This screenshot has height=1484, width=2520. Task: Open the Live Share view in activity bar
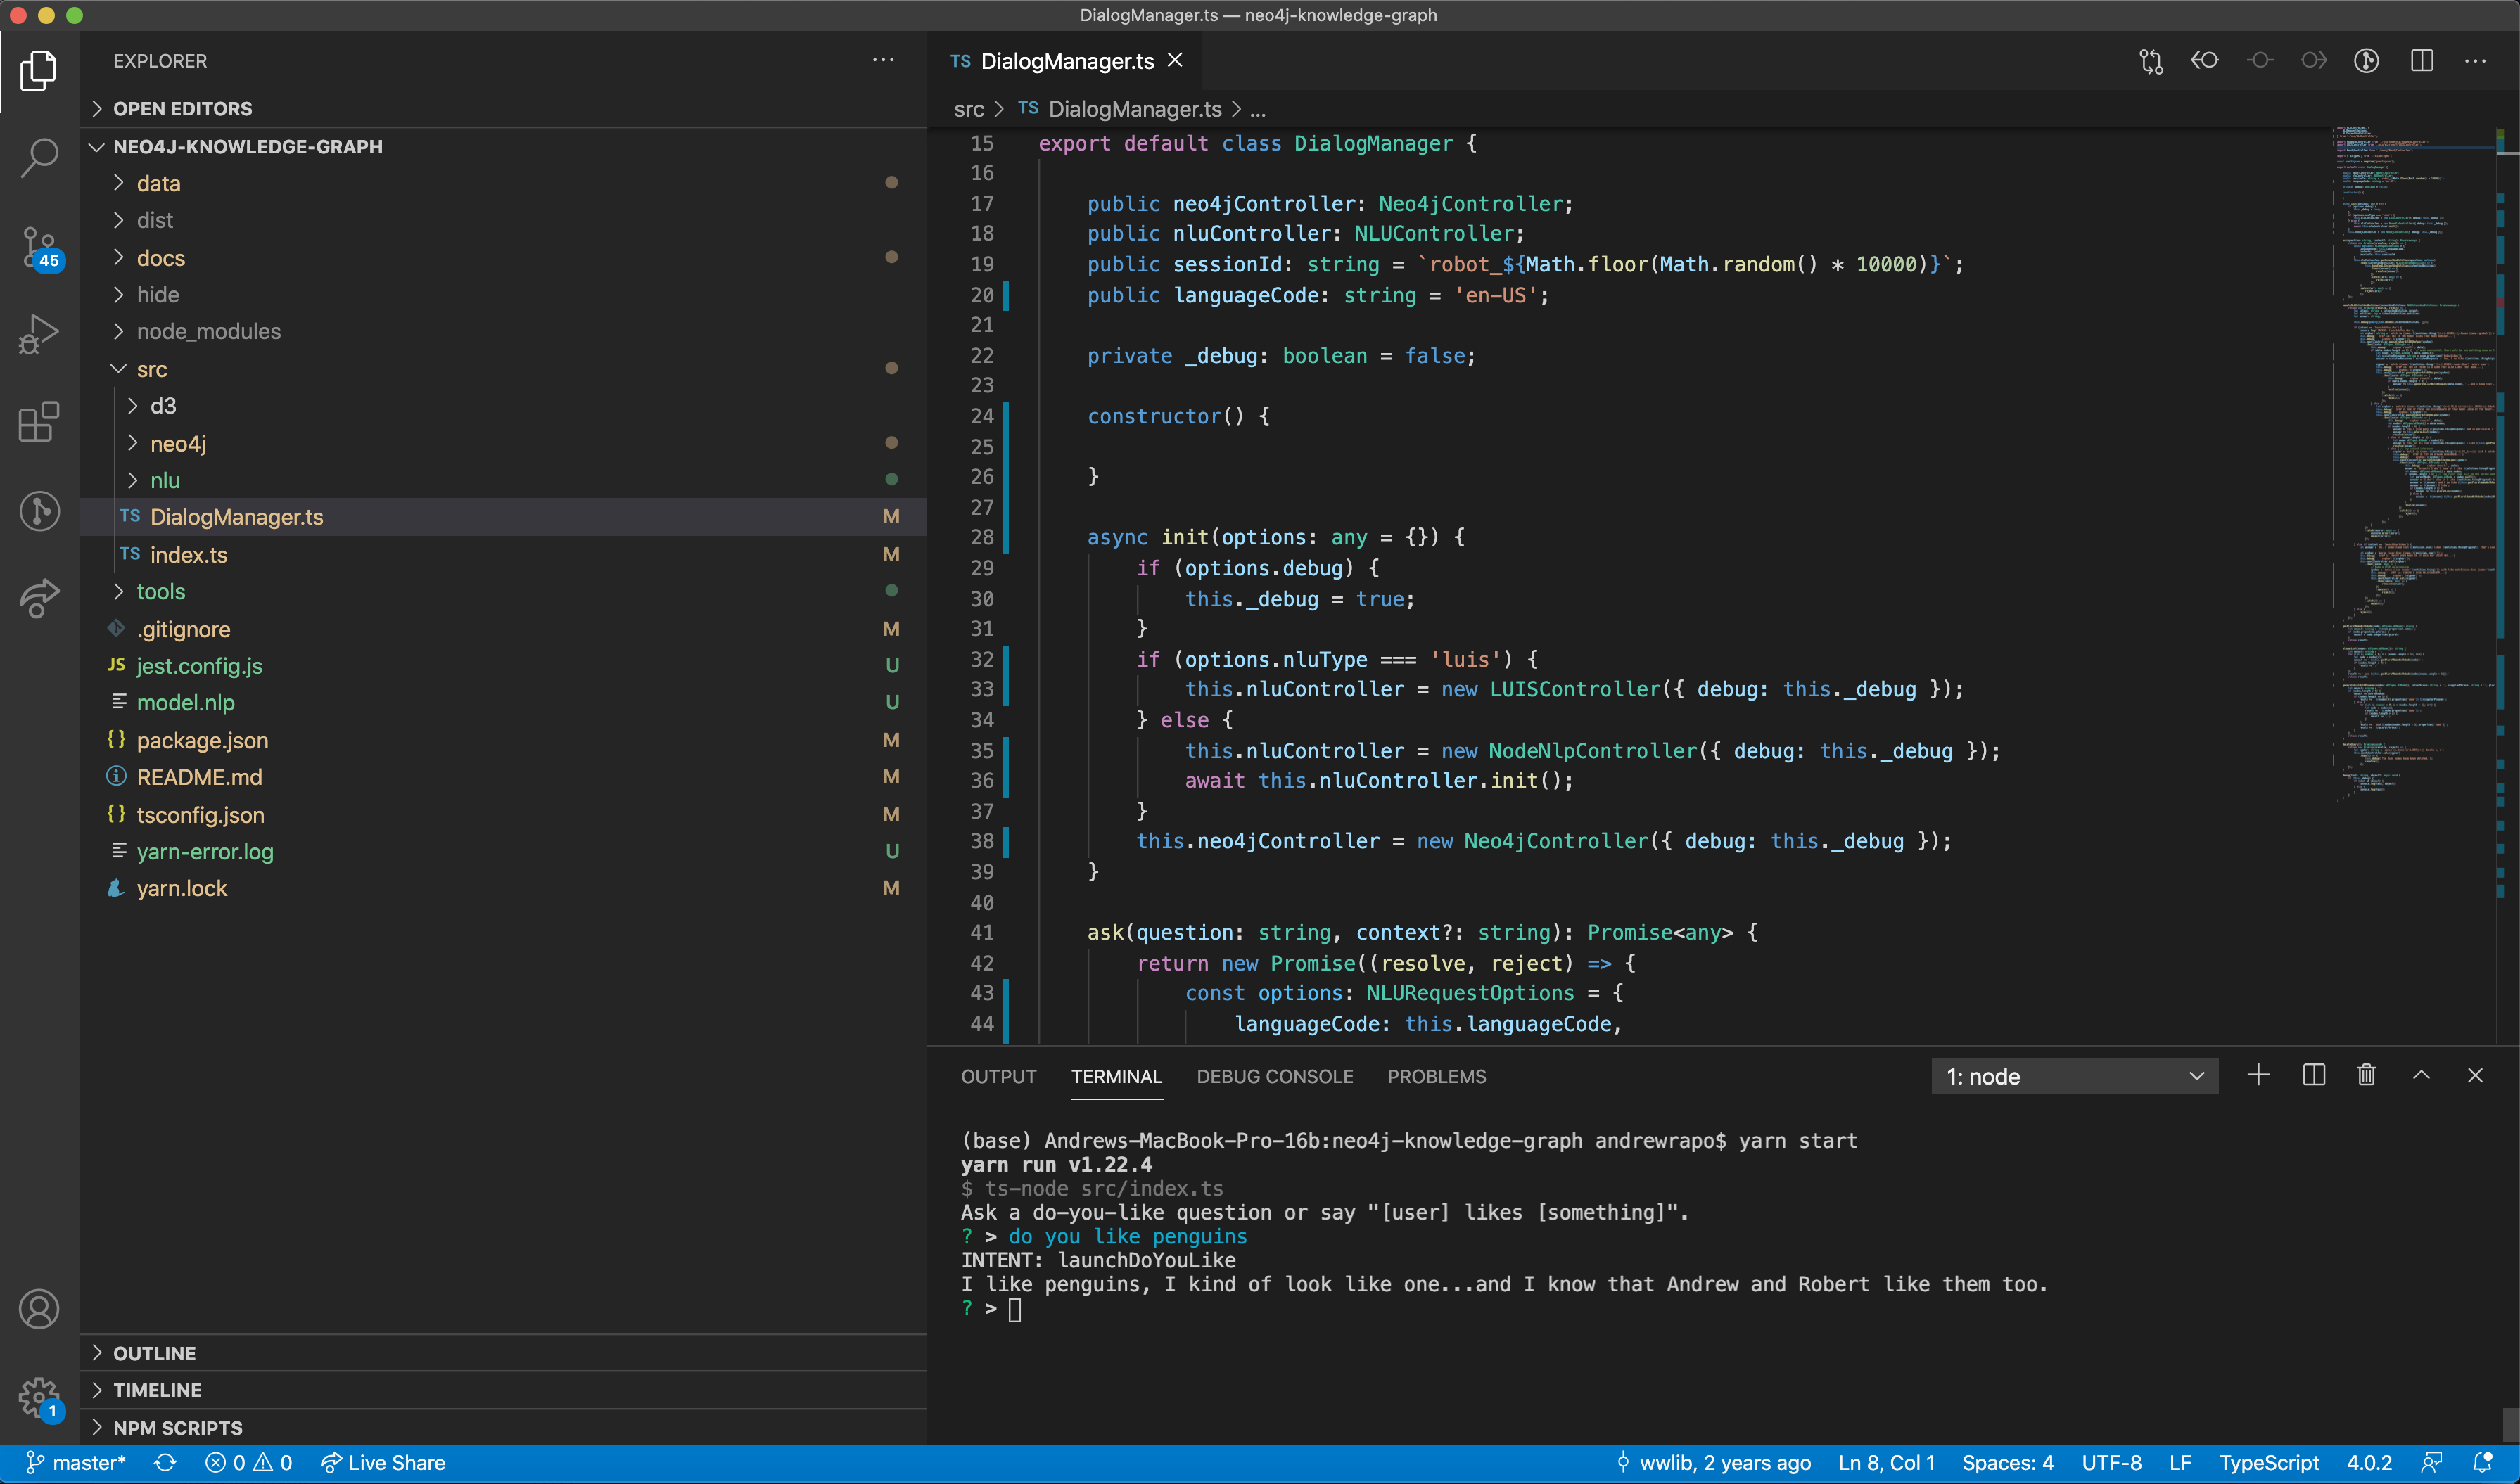(39, 598)
